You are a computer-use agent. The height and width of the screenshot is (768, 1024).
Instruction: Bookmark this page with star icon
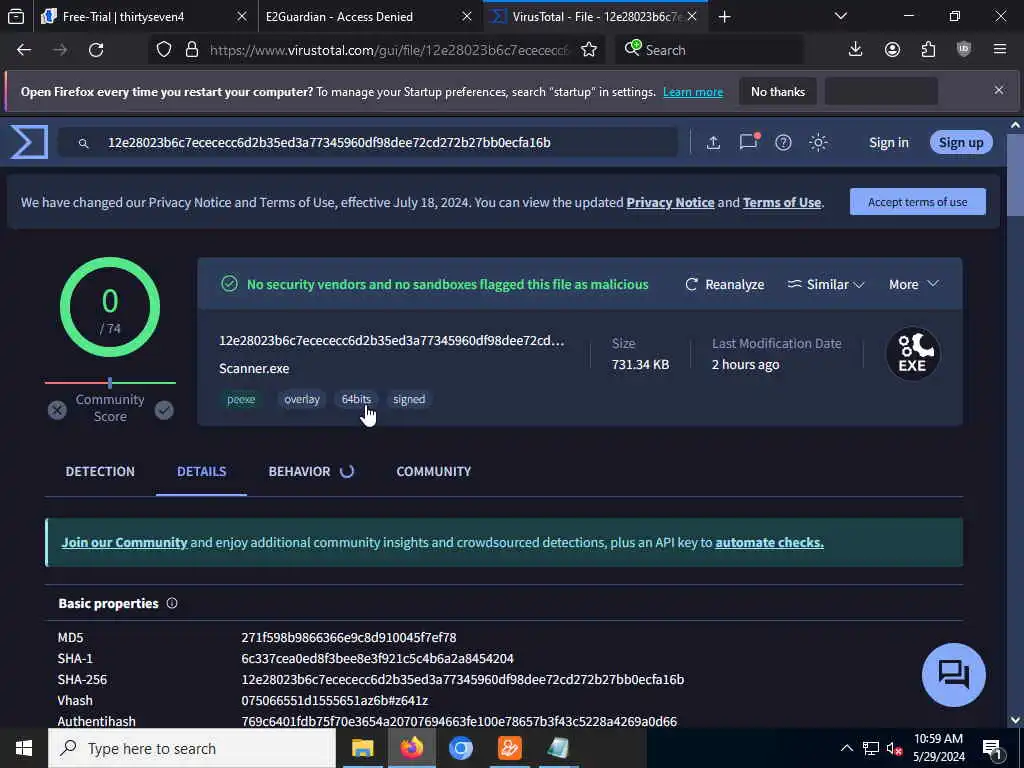coord(589,50)
